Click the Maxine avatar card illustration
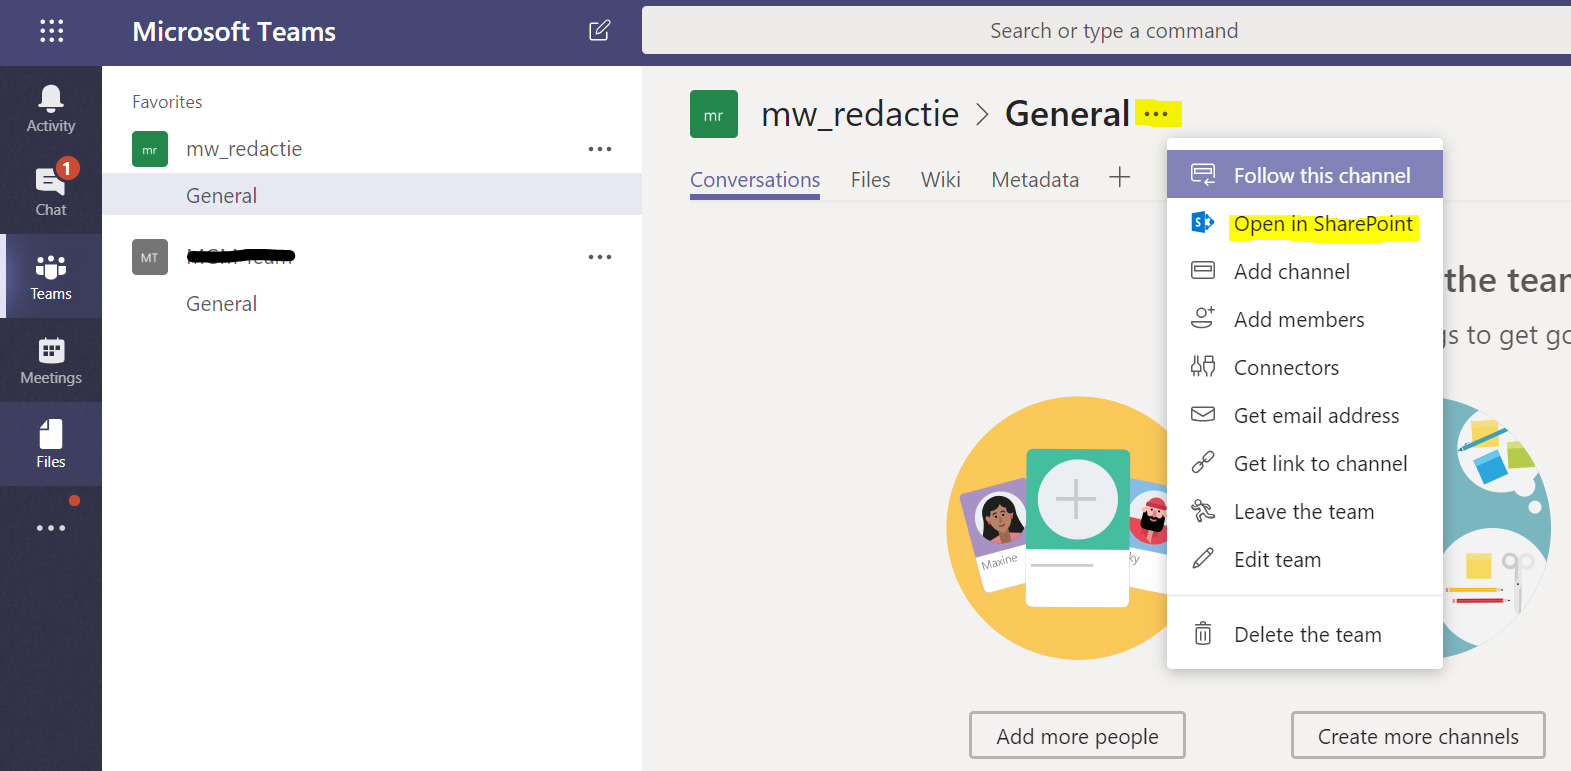The width and height of the screenshot is (1571, 771). coord(998,533)
